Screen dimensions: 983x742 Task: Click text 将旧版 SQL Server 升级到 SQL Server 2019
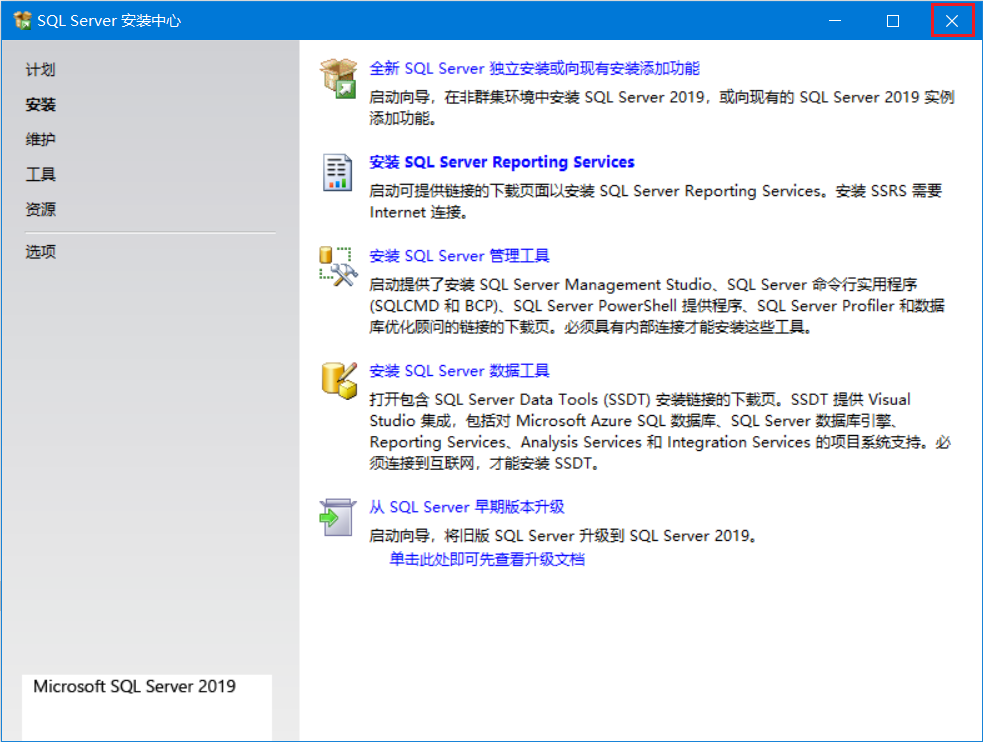pyautogui.click(x=562, y=536)
